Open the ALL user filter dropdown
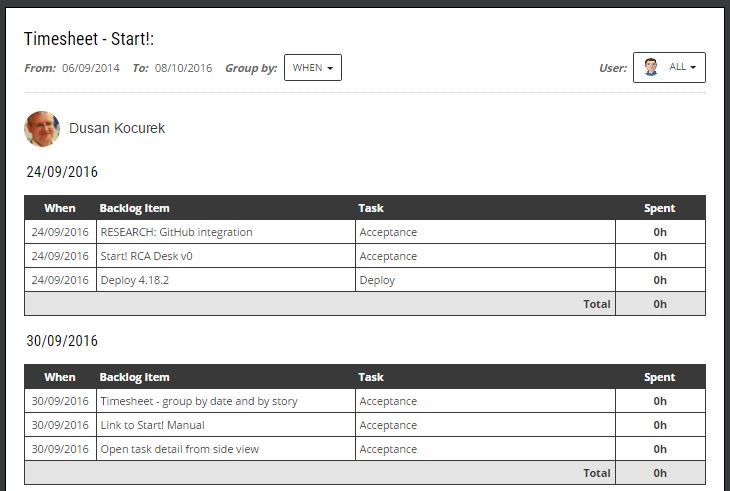 pyautogui.click(x=669, y=67)
